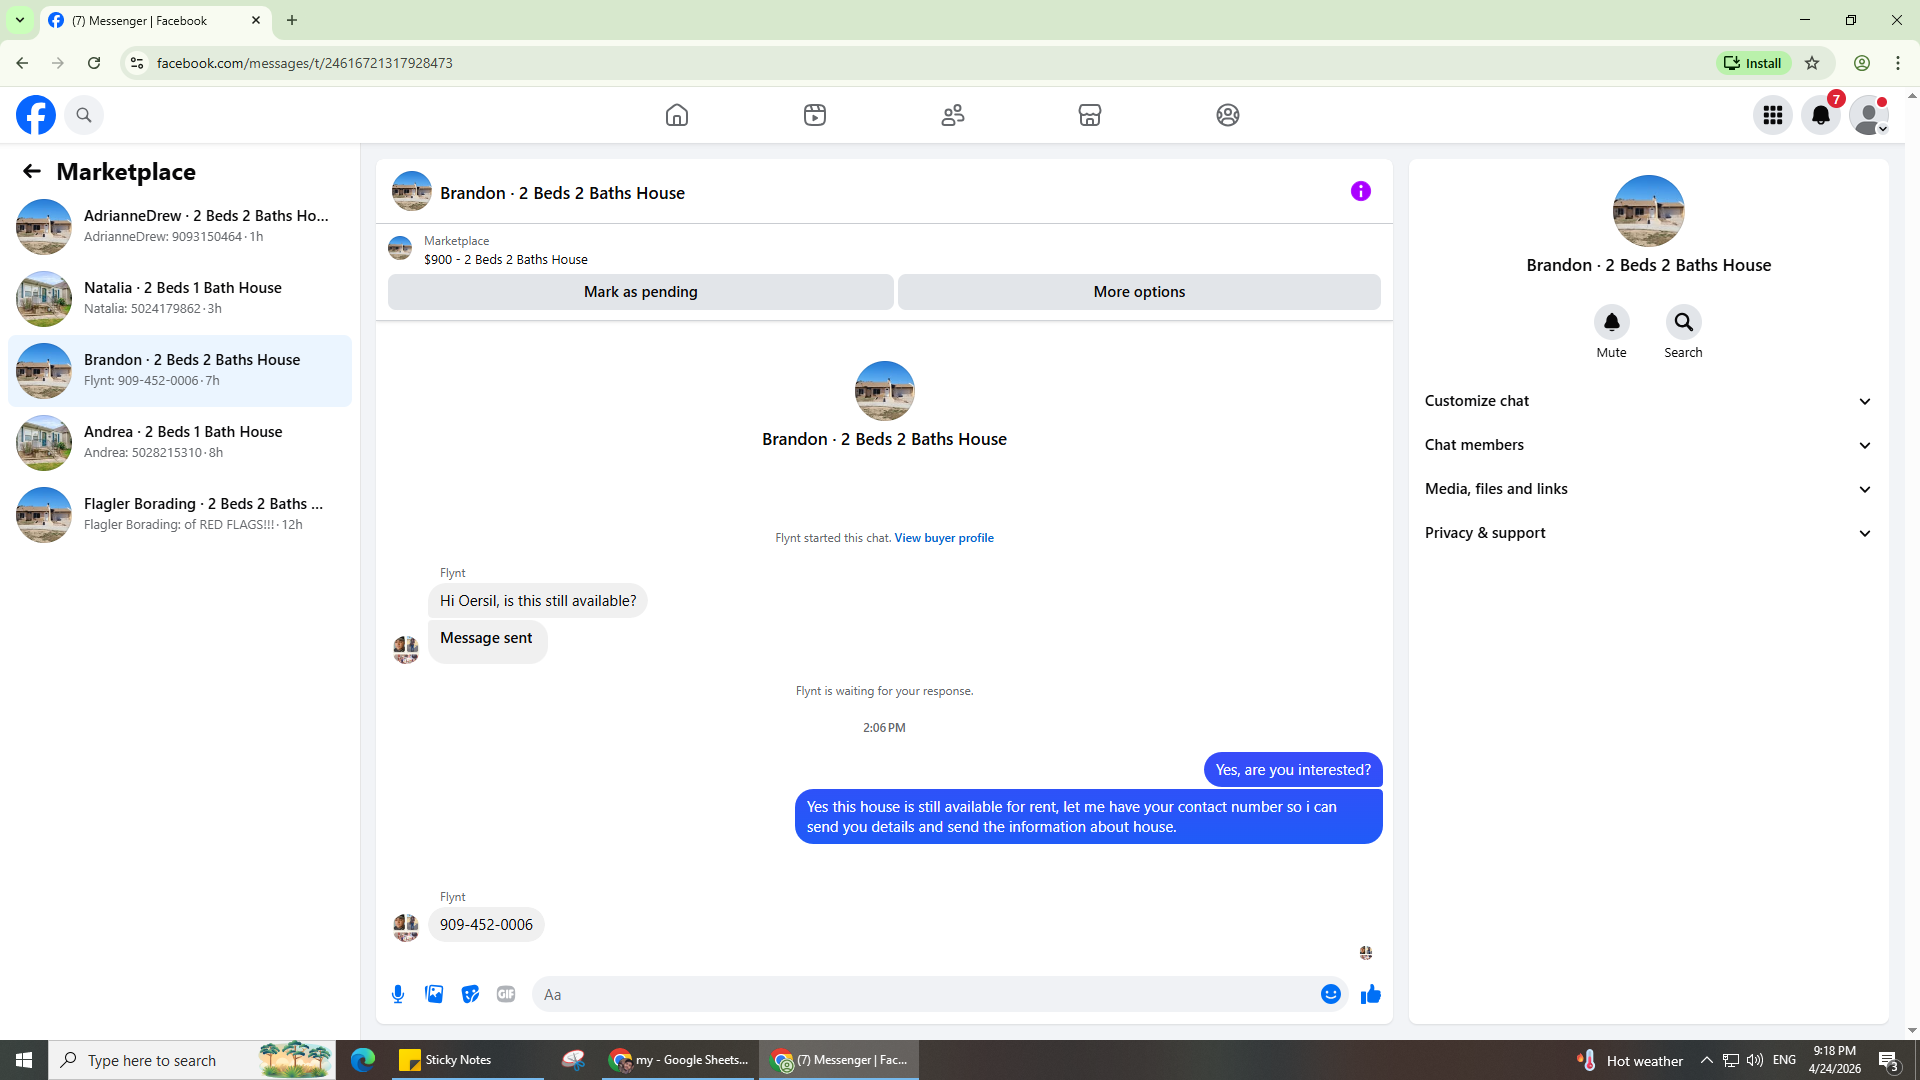Open the Groups icon in top navigation
The image size is (1920, 1080).
click(1228, 115)
